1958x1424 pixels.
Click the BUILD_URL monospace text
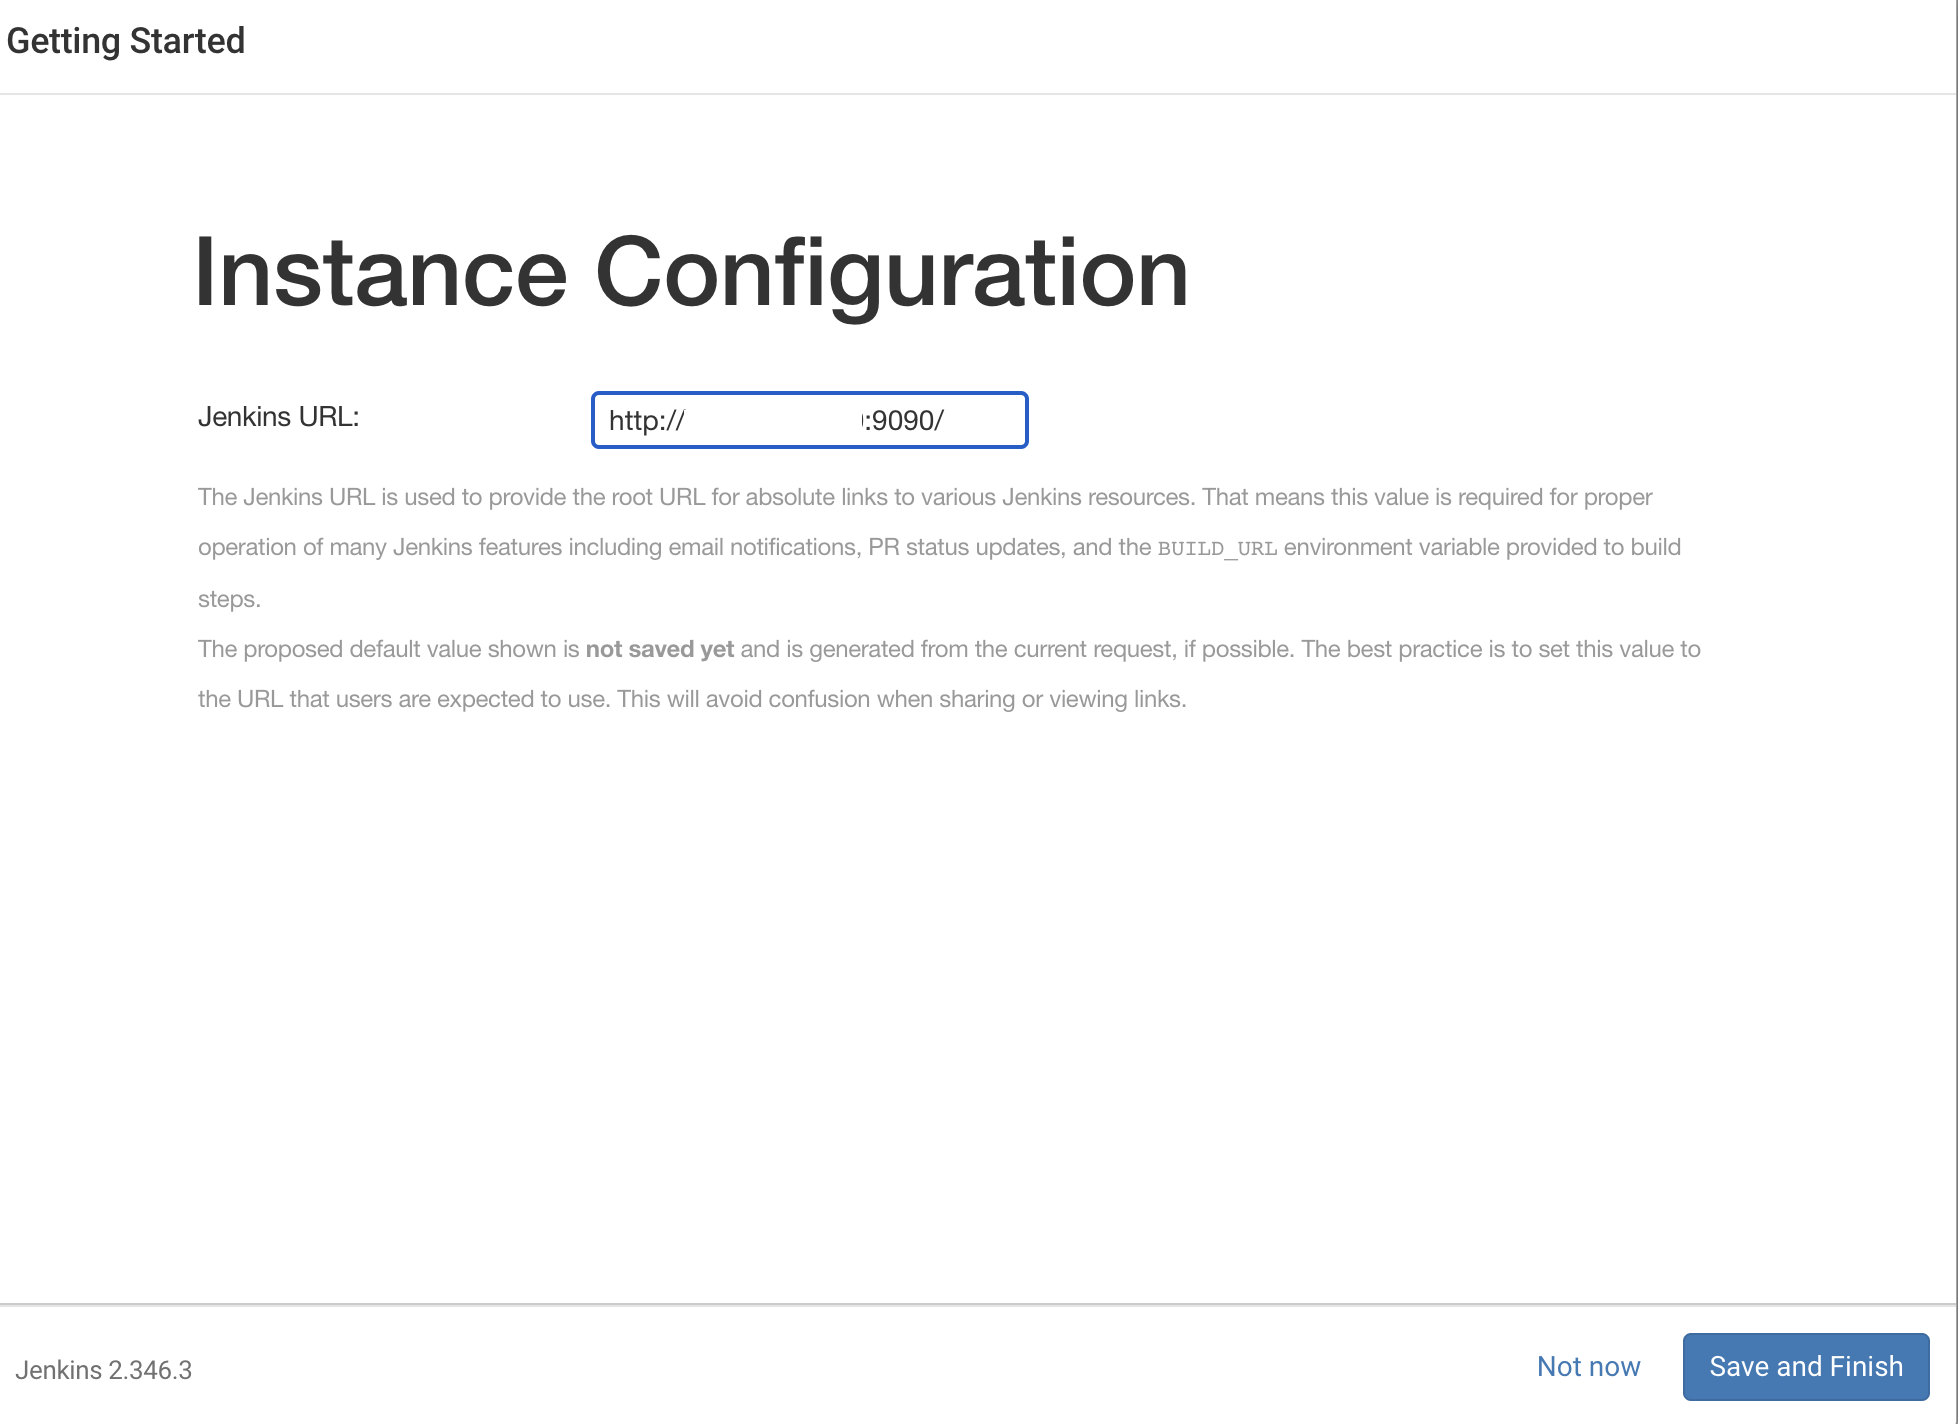pyautogui.click(x=1217, y=548)
